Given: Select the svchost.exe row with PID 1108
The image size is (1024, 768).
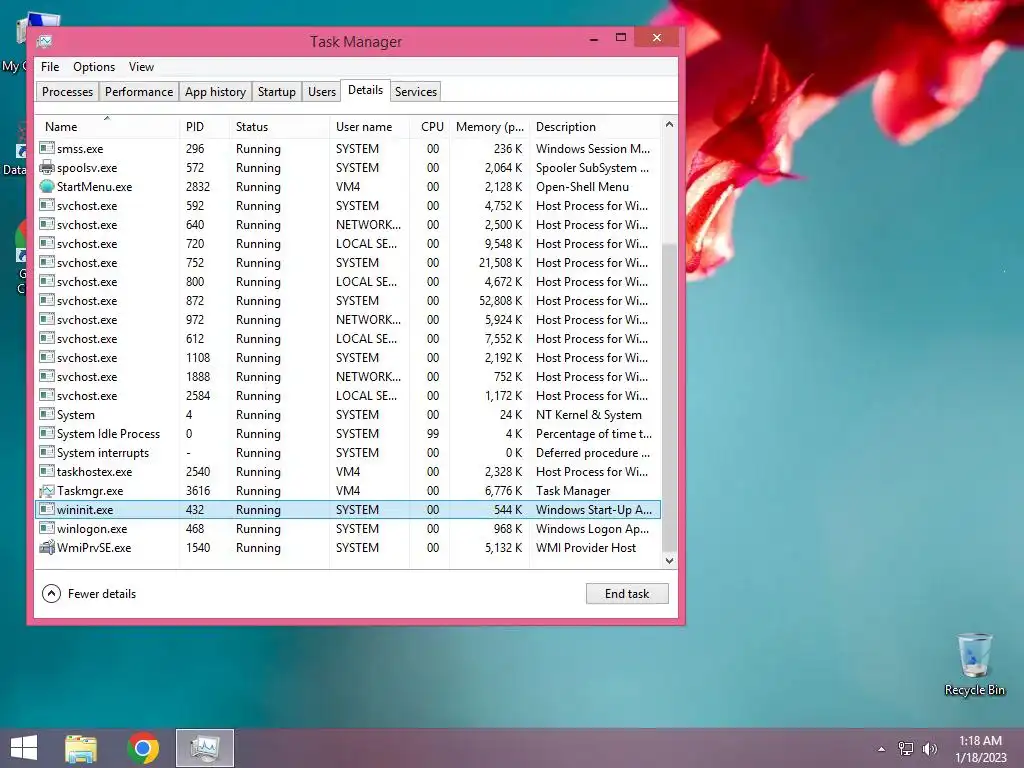Looking at the screenshot, I should click(348, 357).
